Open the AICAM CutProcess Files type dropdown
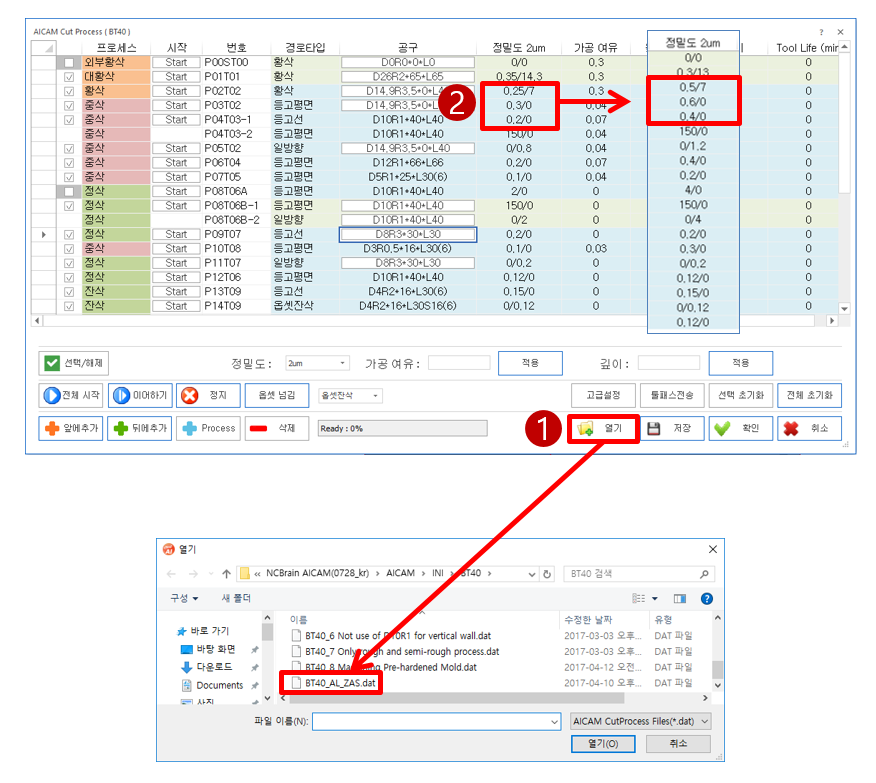The width and height of the screenshot is (876, 783). point(640,720)
